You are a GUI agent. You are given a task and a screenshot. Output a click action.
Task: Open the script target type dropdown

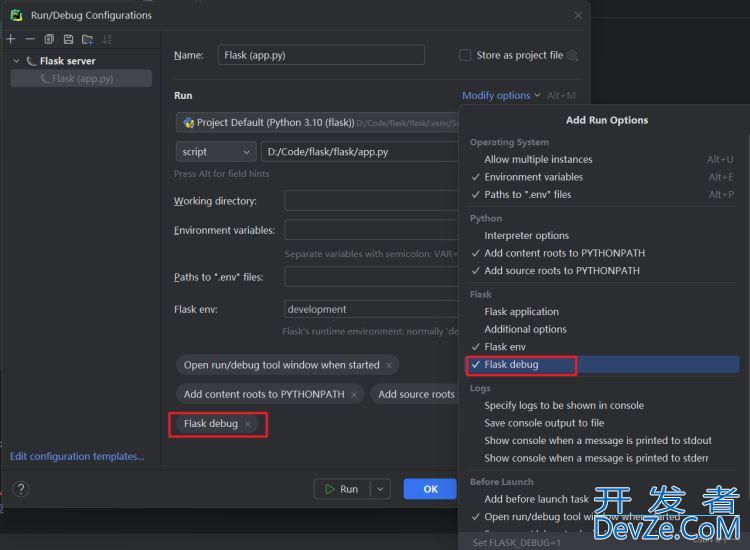point(216,152)
